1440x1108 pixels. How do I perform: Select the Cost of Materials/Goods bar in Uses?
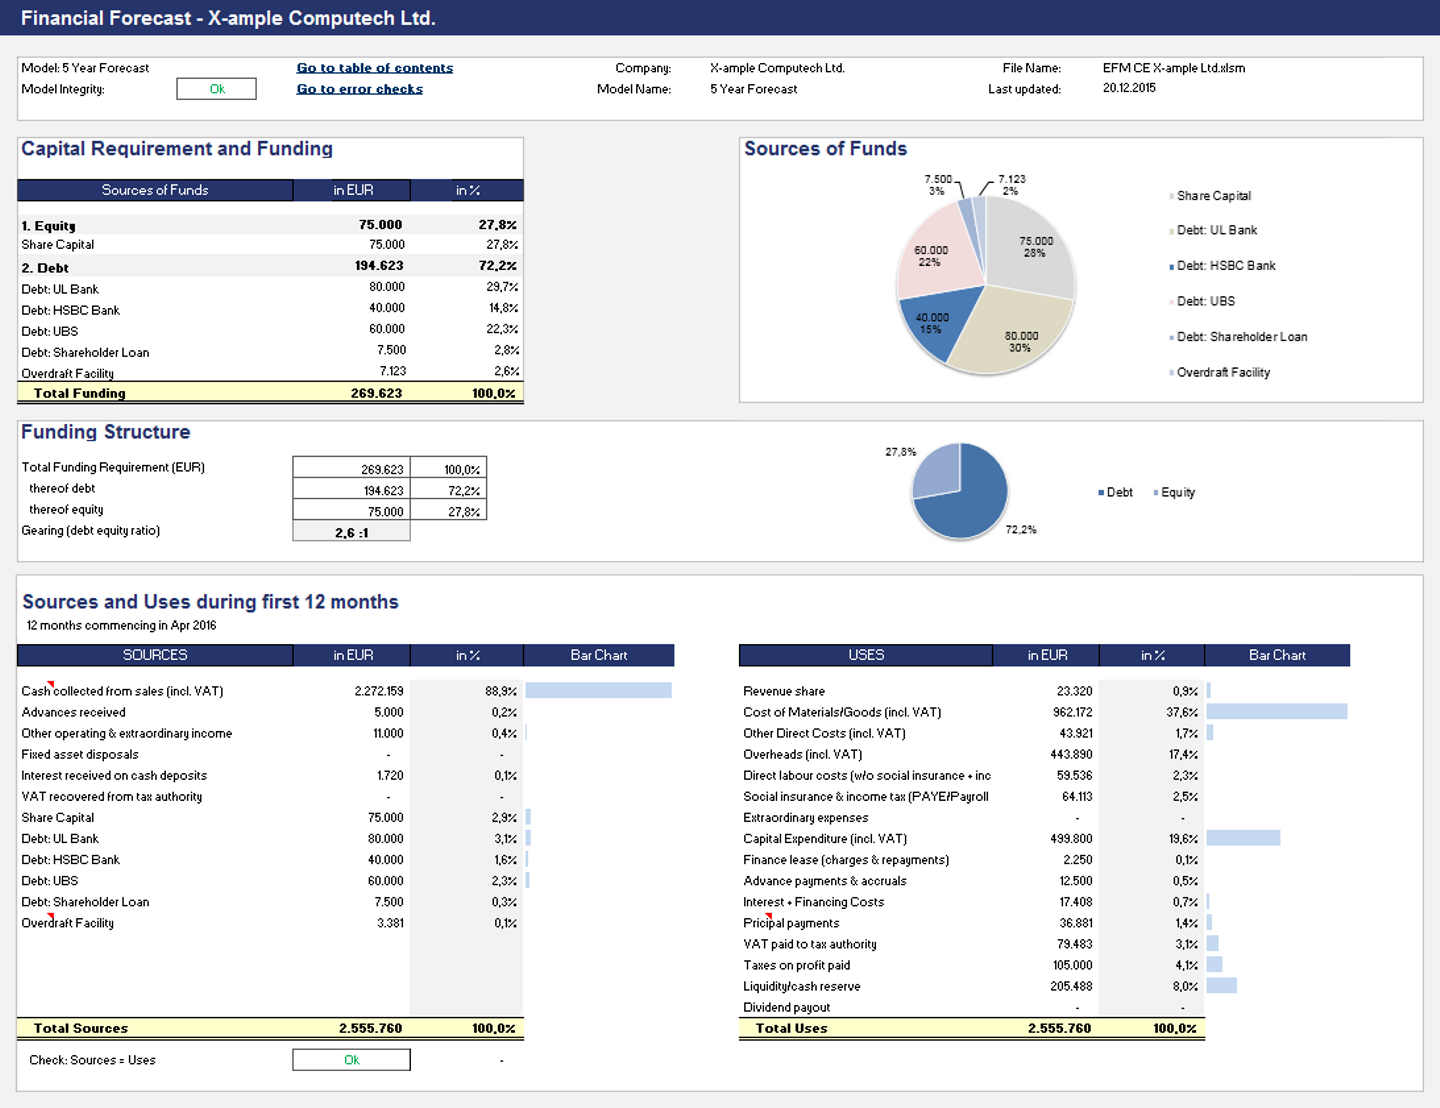[1276, 712]
